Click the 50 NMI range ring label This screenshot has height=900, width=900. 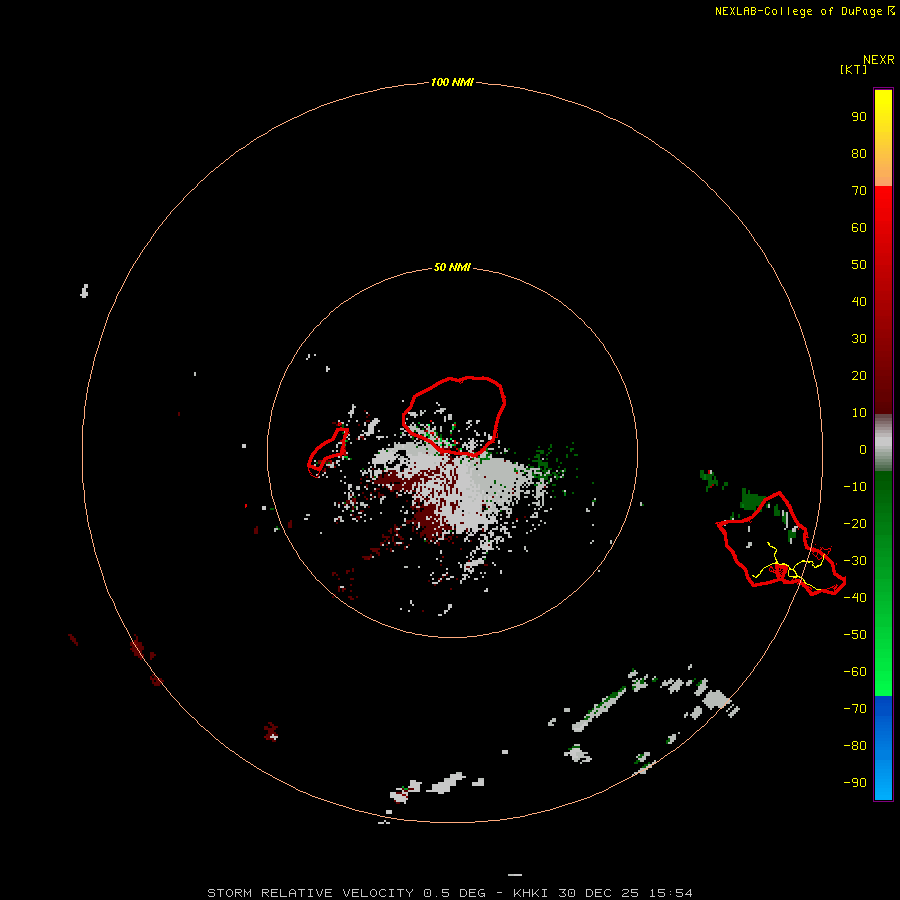click(452, 267)
